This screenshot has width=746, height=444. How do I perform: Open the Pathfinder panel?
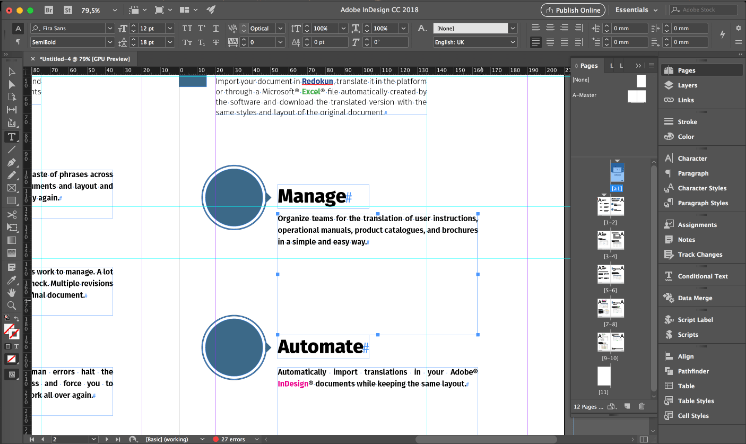pyautogui.click(x=693, y=369)
